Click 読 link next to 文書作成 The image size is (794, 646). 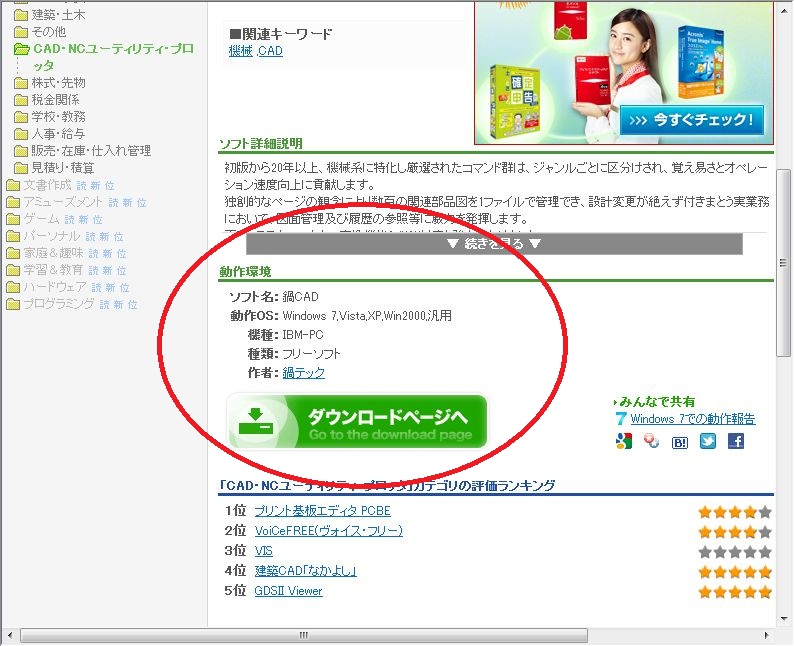pyautogui.click(x=82, y=186)
